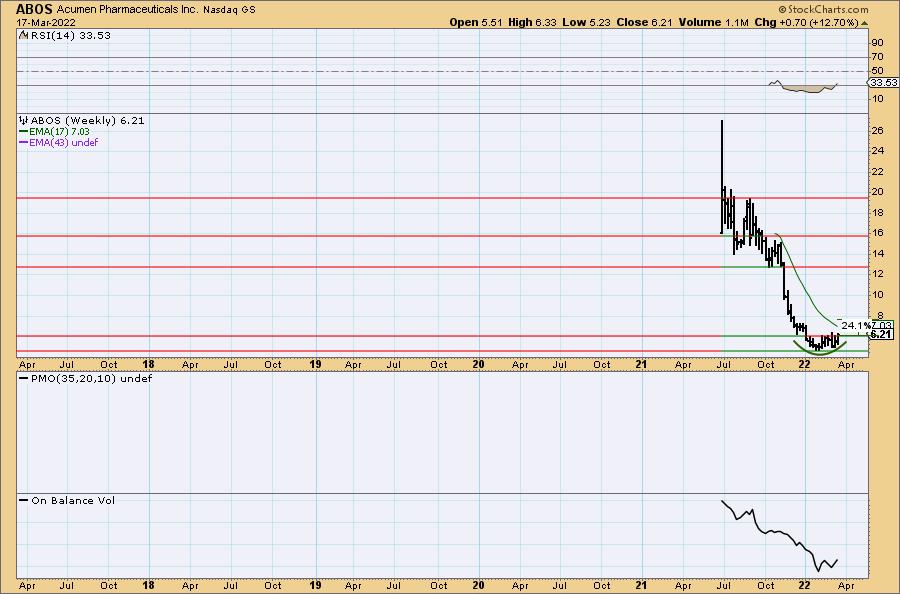Click the On Balance Vol panel label
The height and width of the screenshot is (594, 900).
pos(73,500)
